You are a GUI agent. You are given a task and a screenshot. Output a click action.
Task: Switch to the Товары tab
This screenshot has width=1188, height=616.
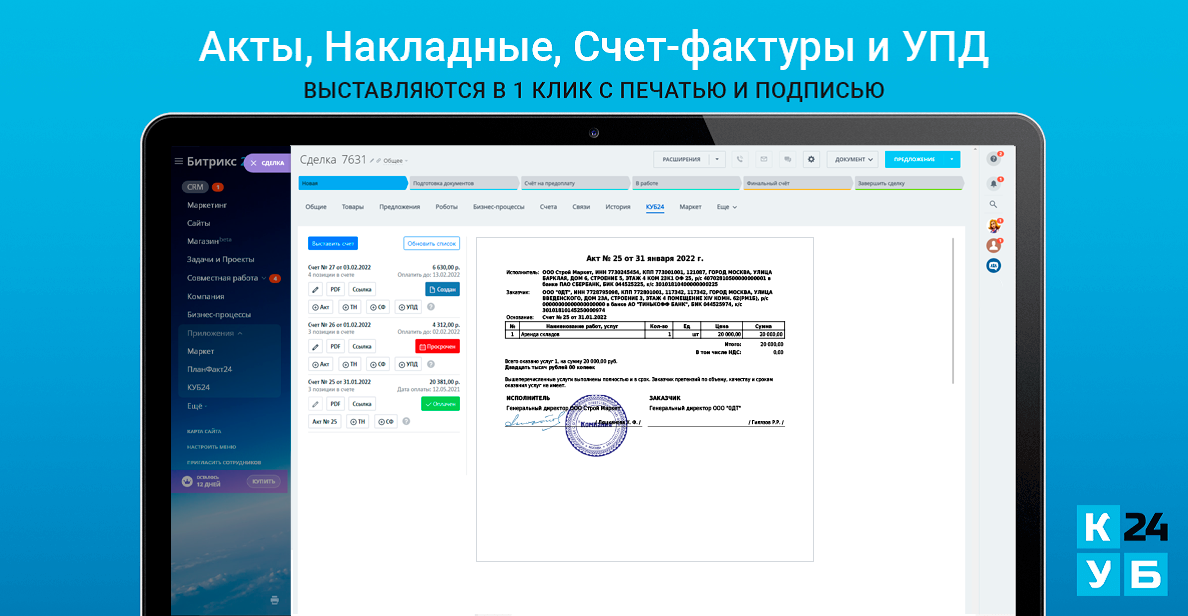352,207
